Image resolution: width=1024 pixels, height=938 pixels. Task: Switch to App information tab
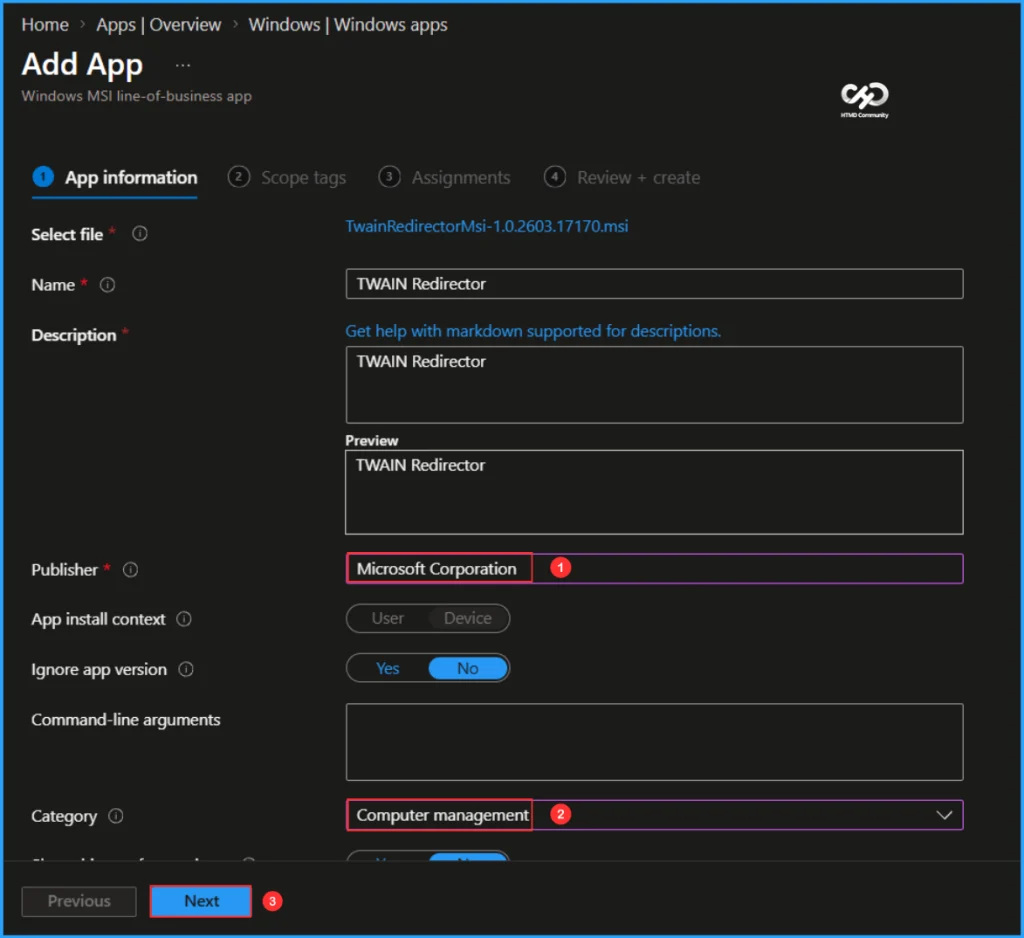click(115, 178)
